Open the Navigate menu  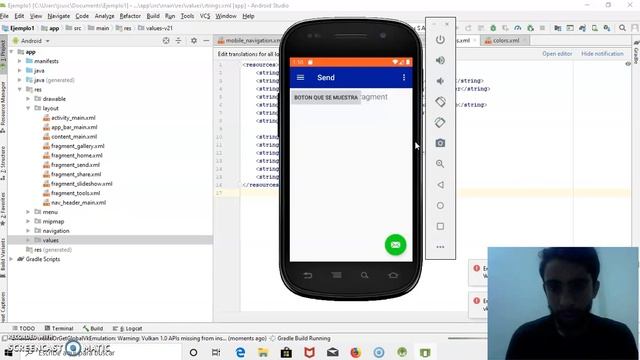[58, 16]
